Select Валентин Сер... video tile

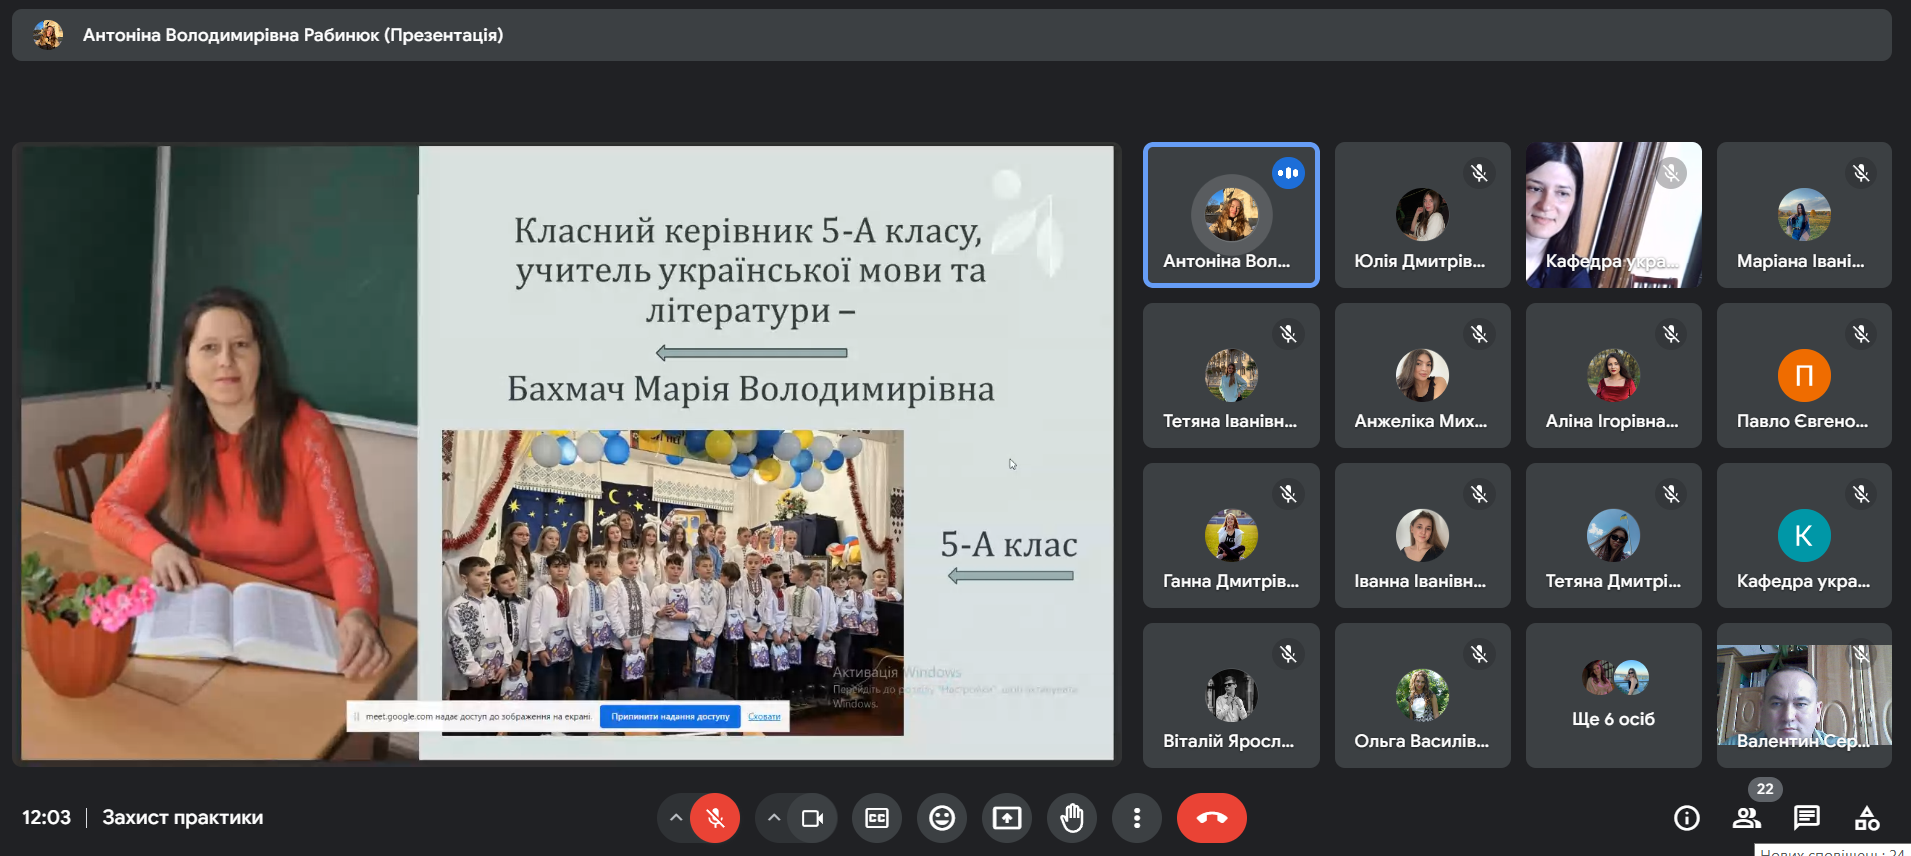[1804, 695]
